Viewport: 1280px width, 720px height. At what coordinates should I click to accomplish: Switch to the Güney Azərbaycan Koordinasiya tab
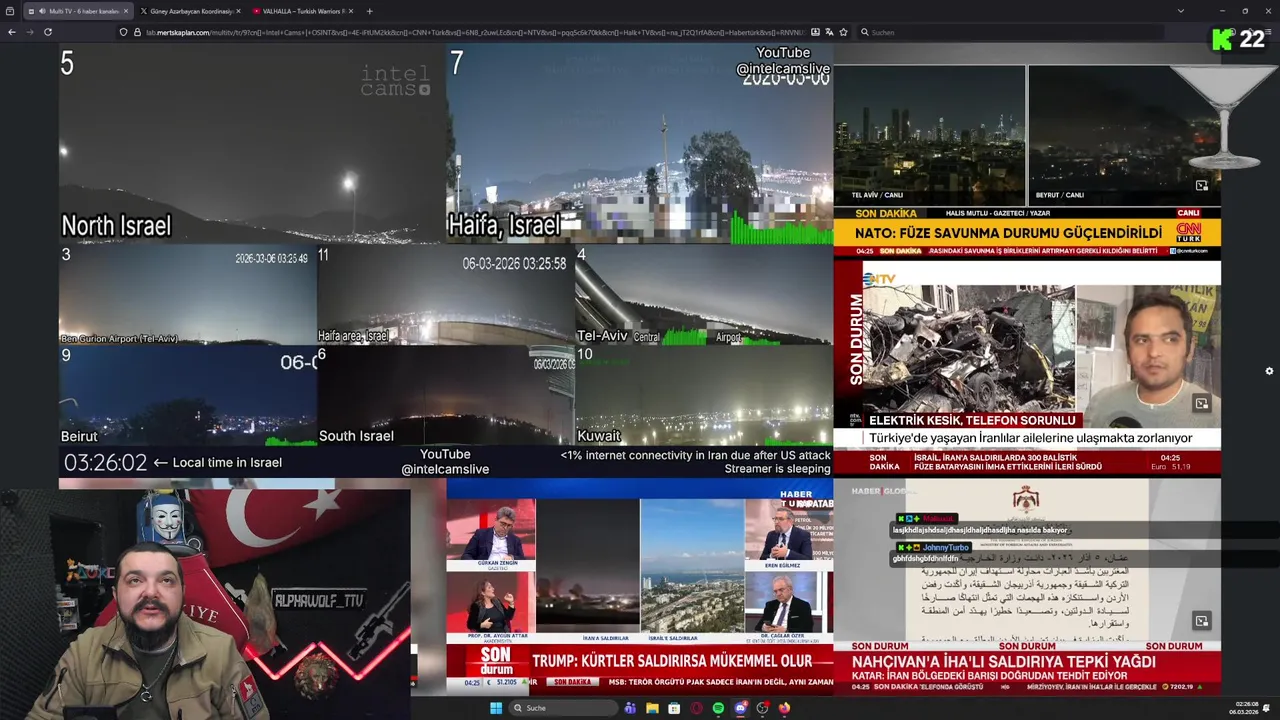[190, 11]
